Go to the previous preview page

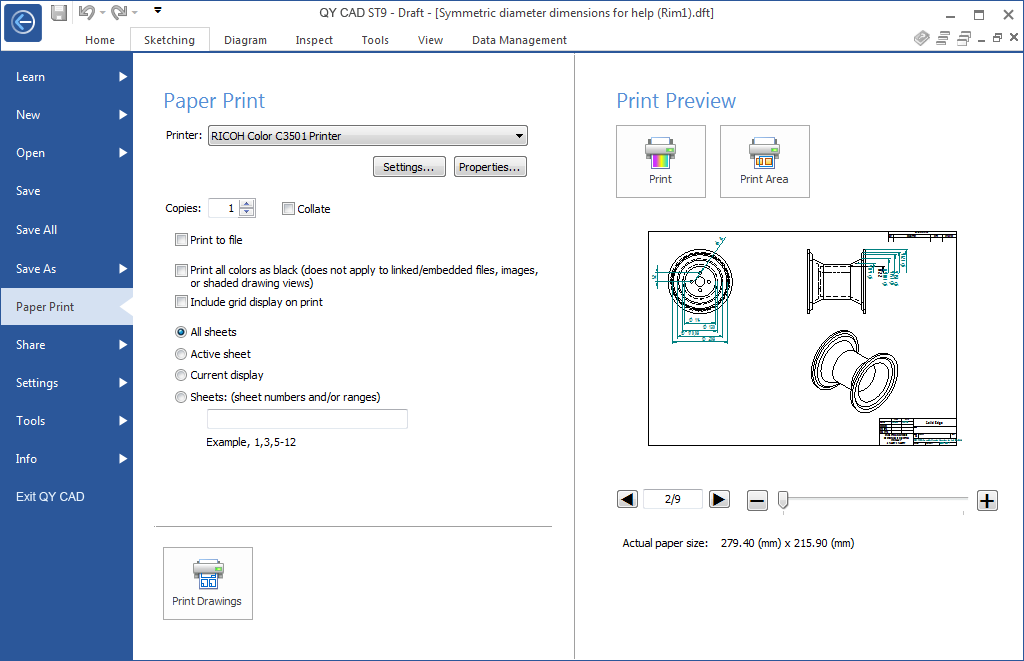(x=627, y=499)
